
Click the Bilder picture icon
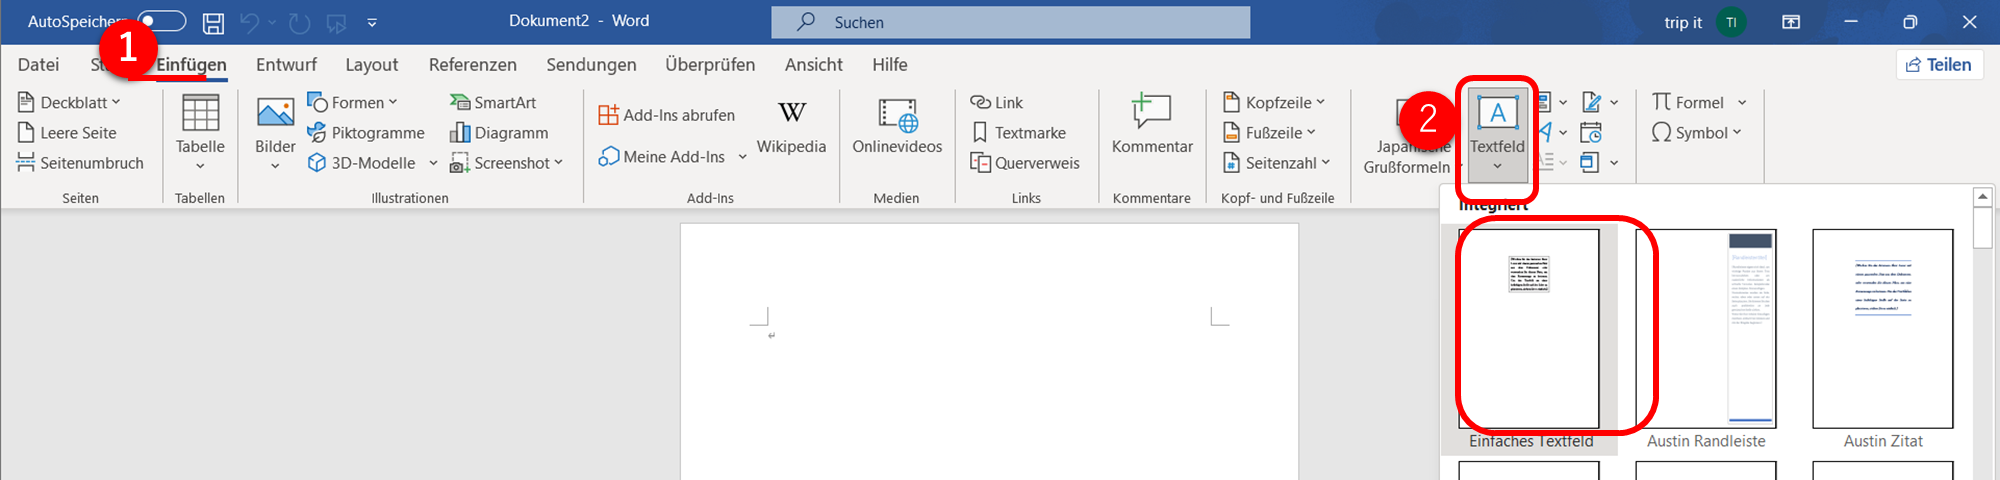coord(275,112)
